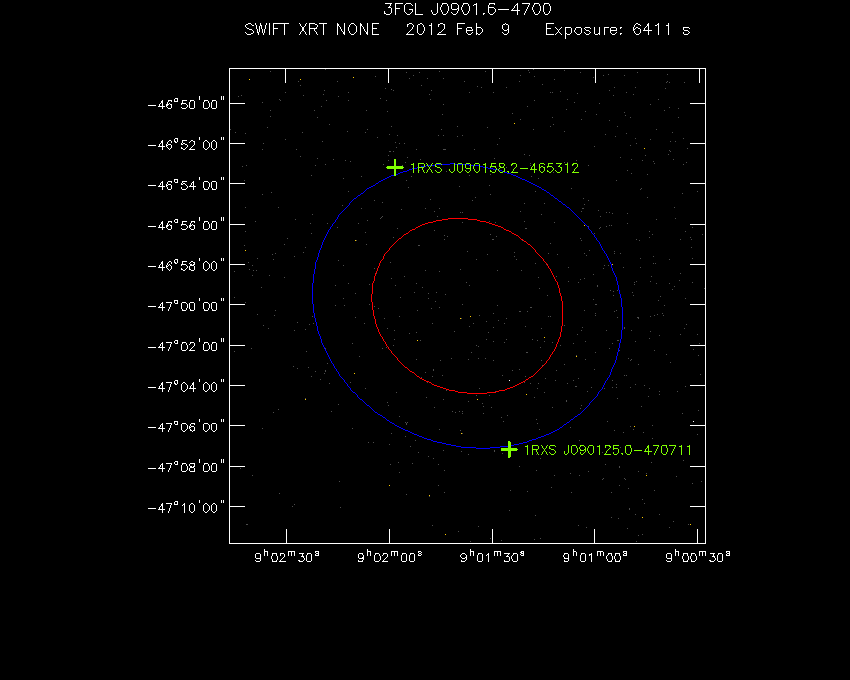Click the green cross marker for 1RXS J090125.0-470711
Viewport: 850px width, 680px height.
click(508, 450)
